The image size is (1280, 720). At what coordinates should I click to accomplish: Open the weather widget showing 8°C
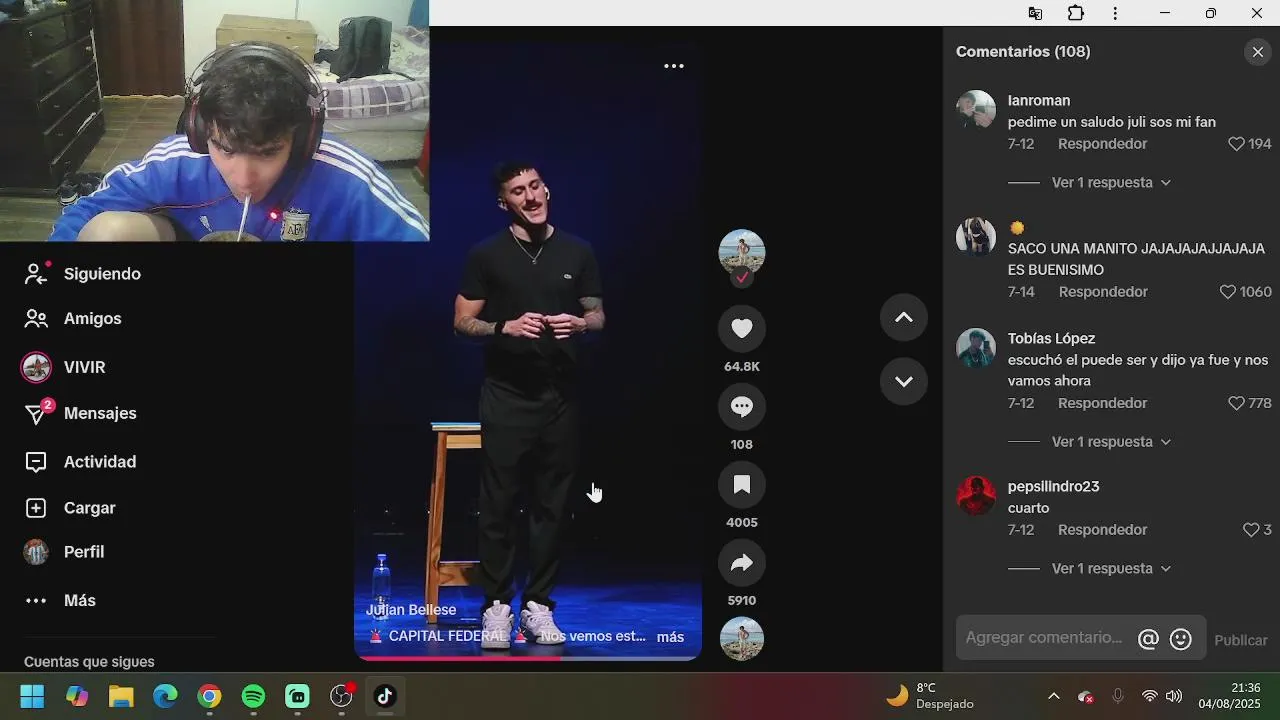click(931, 696)
